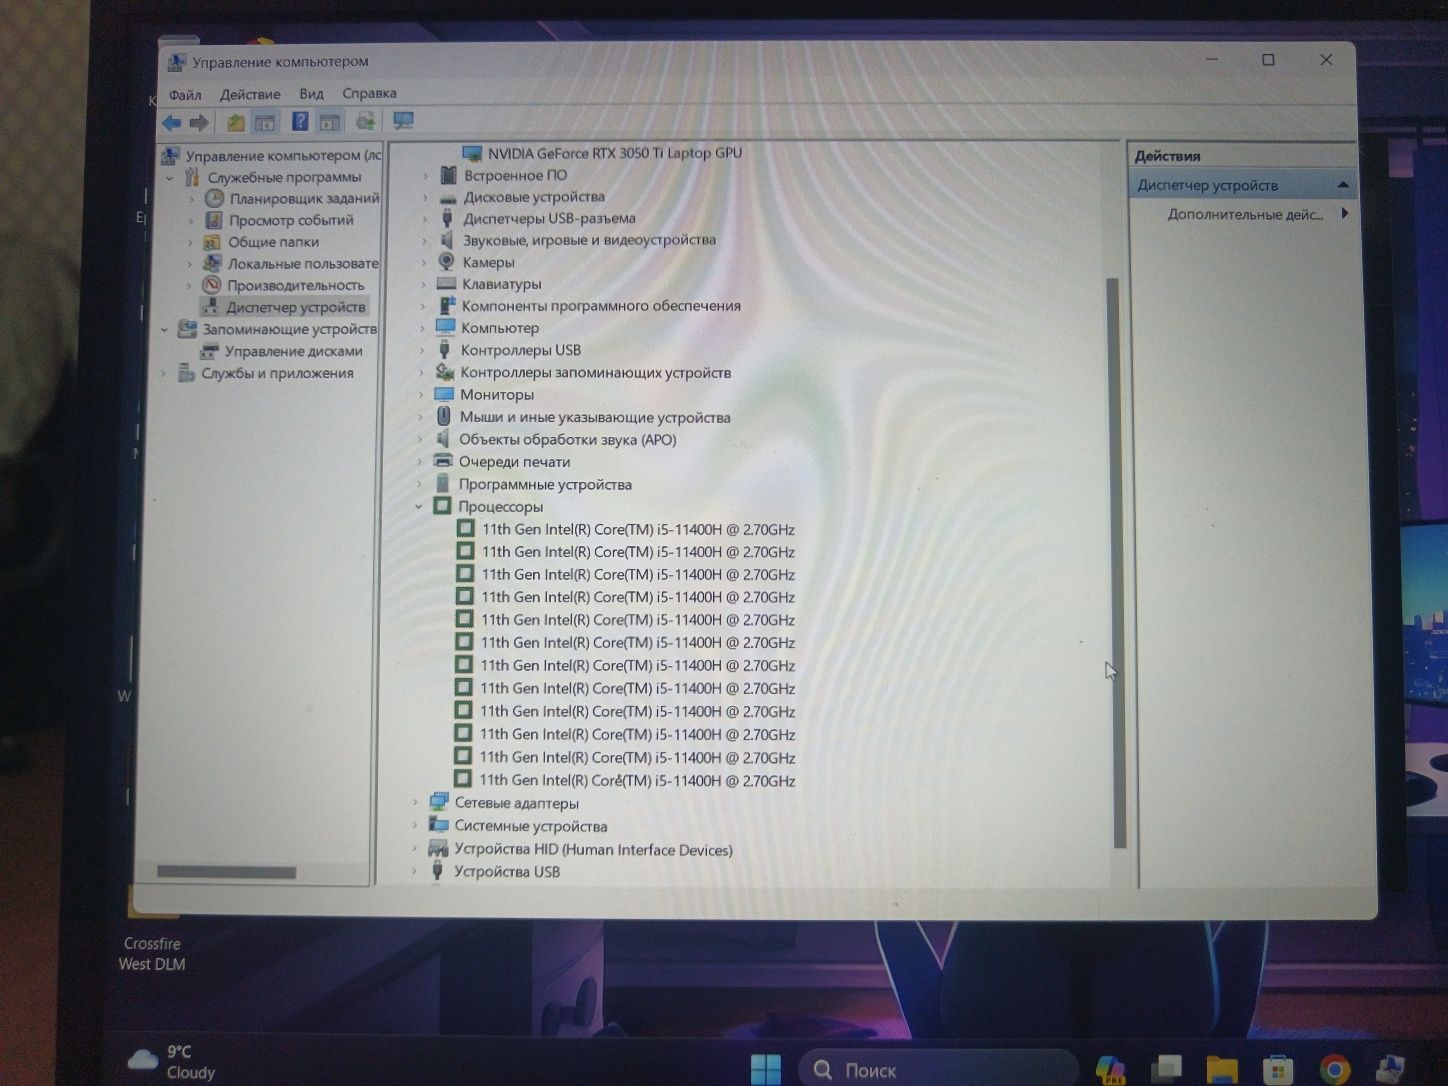Image resolution: width=1448 pixels, height=1086 pixels.
Task: Expand the Контроллеры USB category
Action: [422, 351]
